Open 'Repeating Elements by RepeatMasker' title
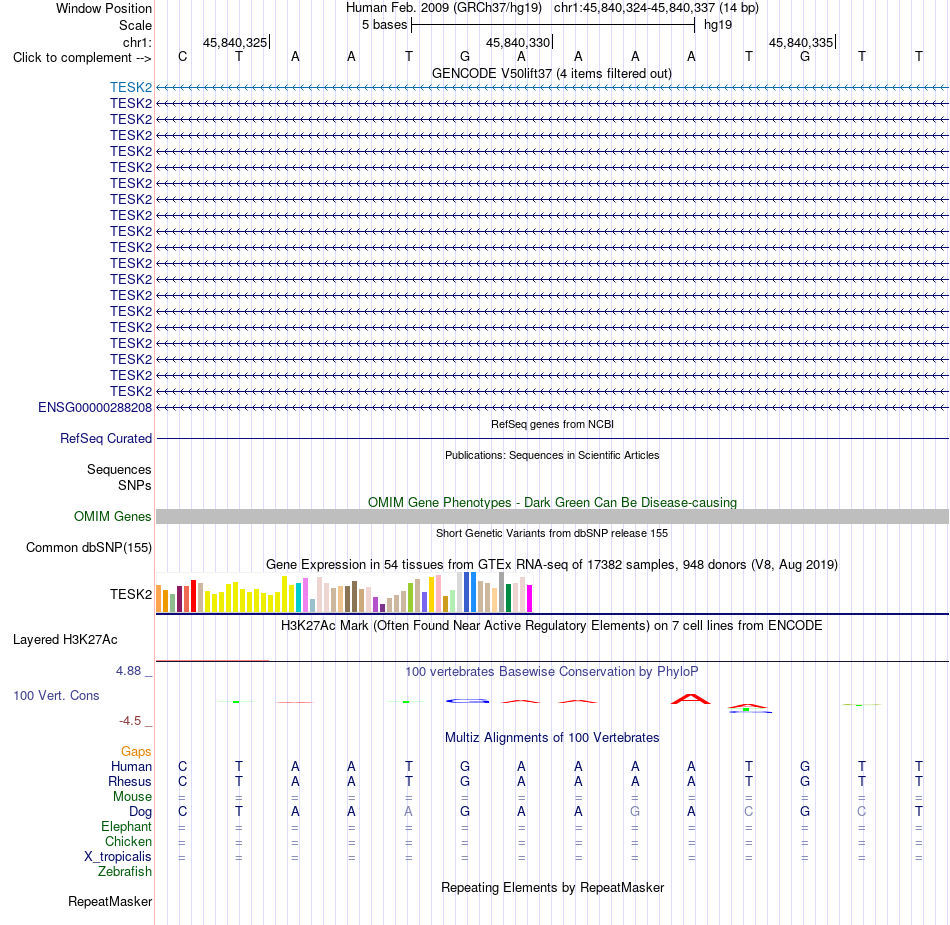 coord(552,887)
